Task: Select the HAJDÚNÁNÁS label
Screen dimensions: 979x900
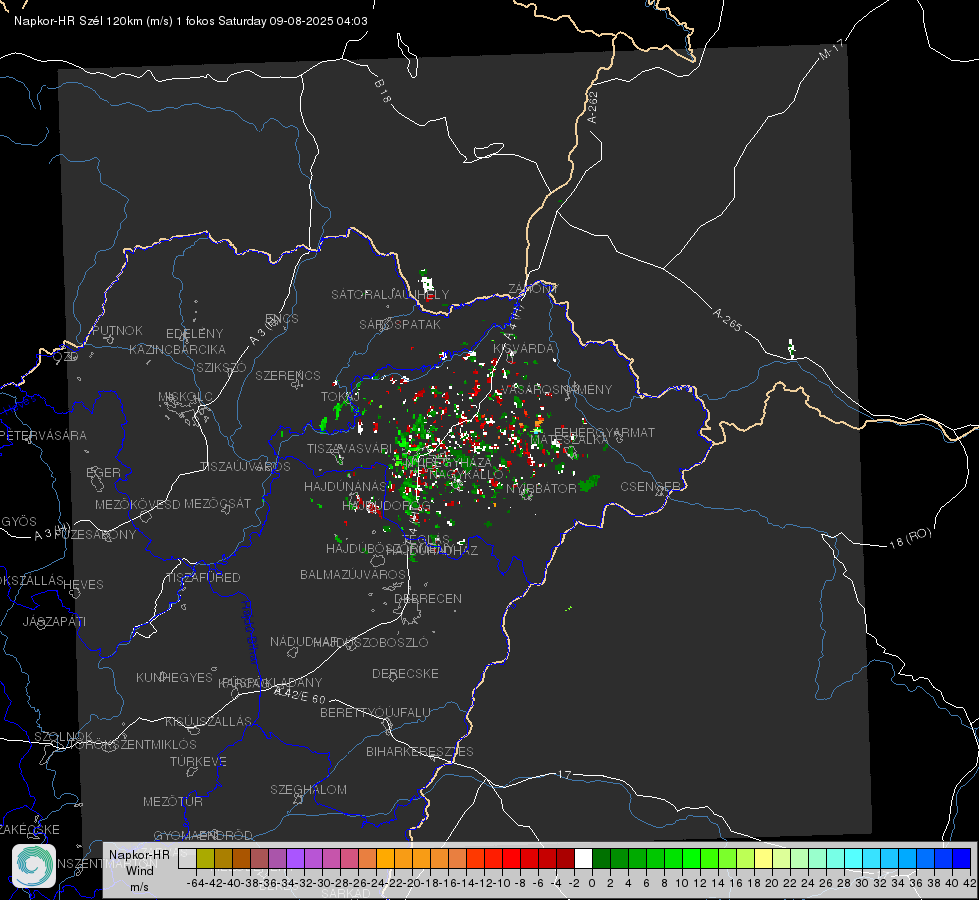Action: tap(347, 486)
